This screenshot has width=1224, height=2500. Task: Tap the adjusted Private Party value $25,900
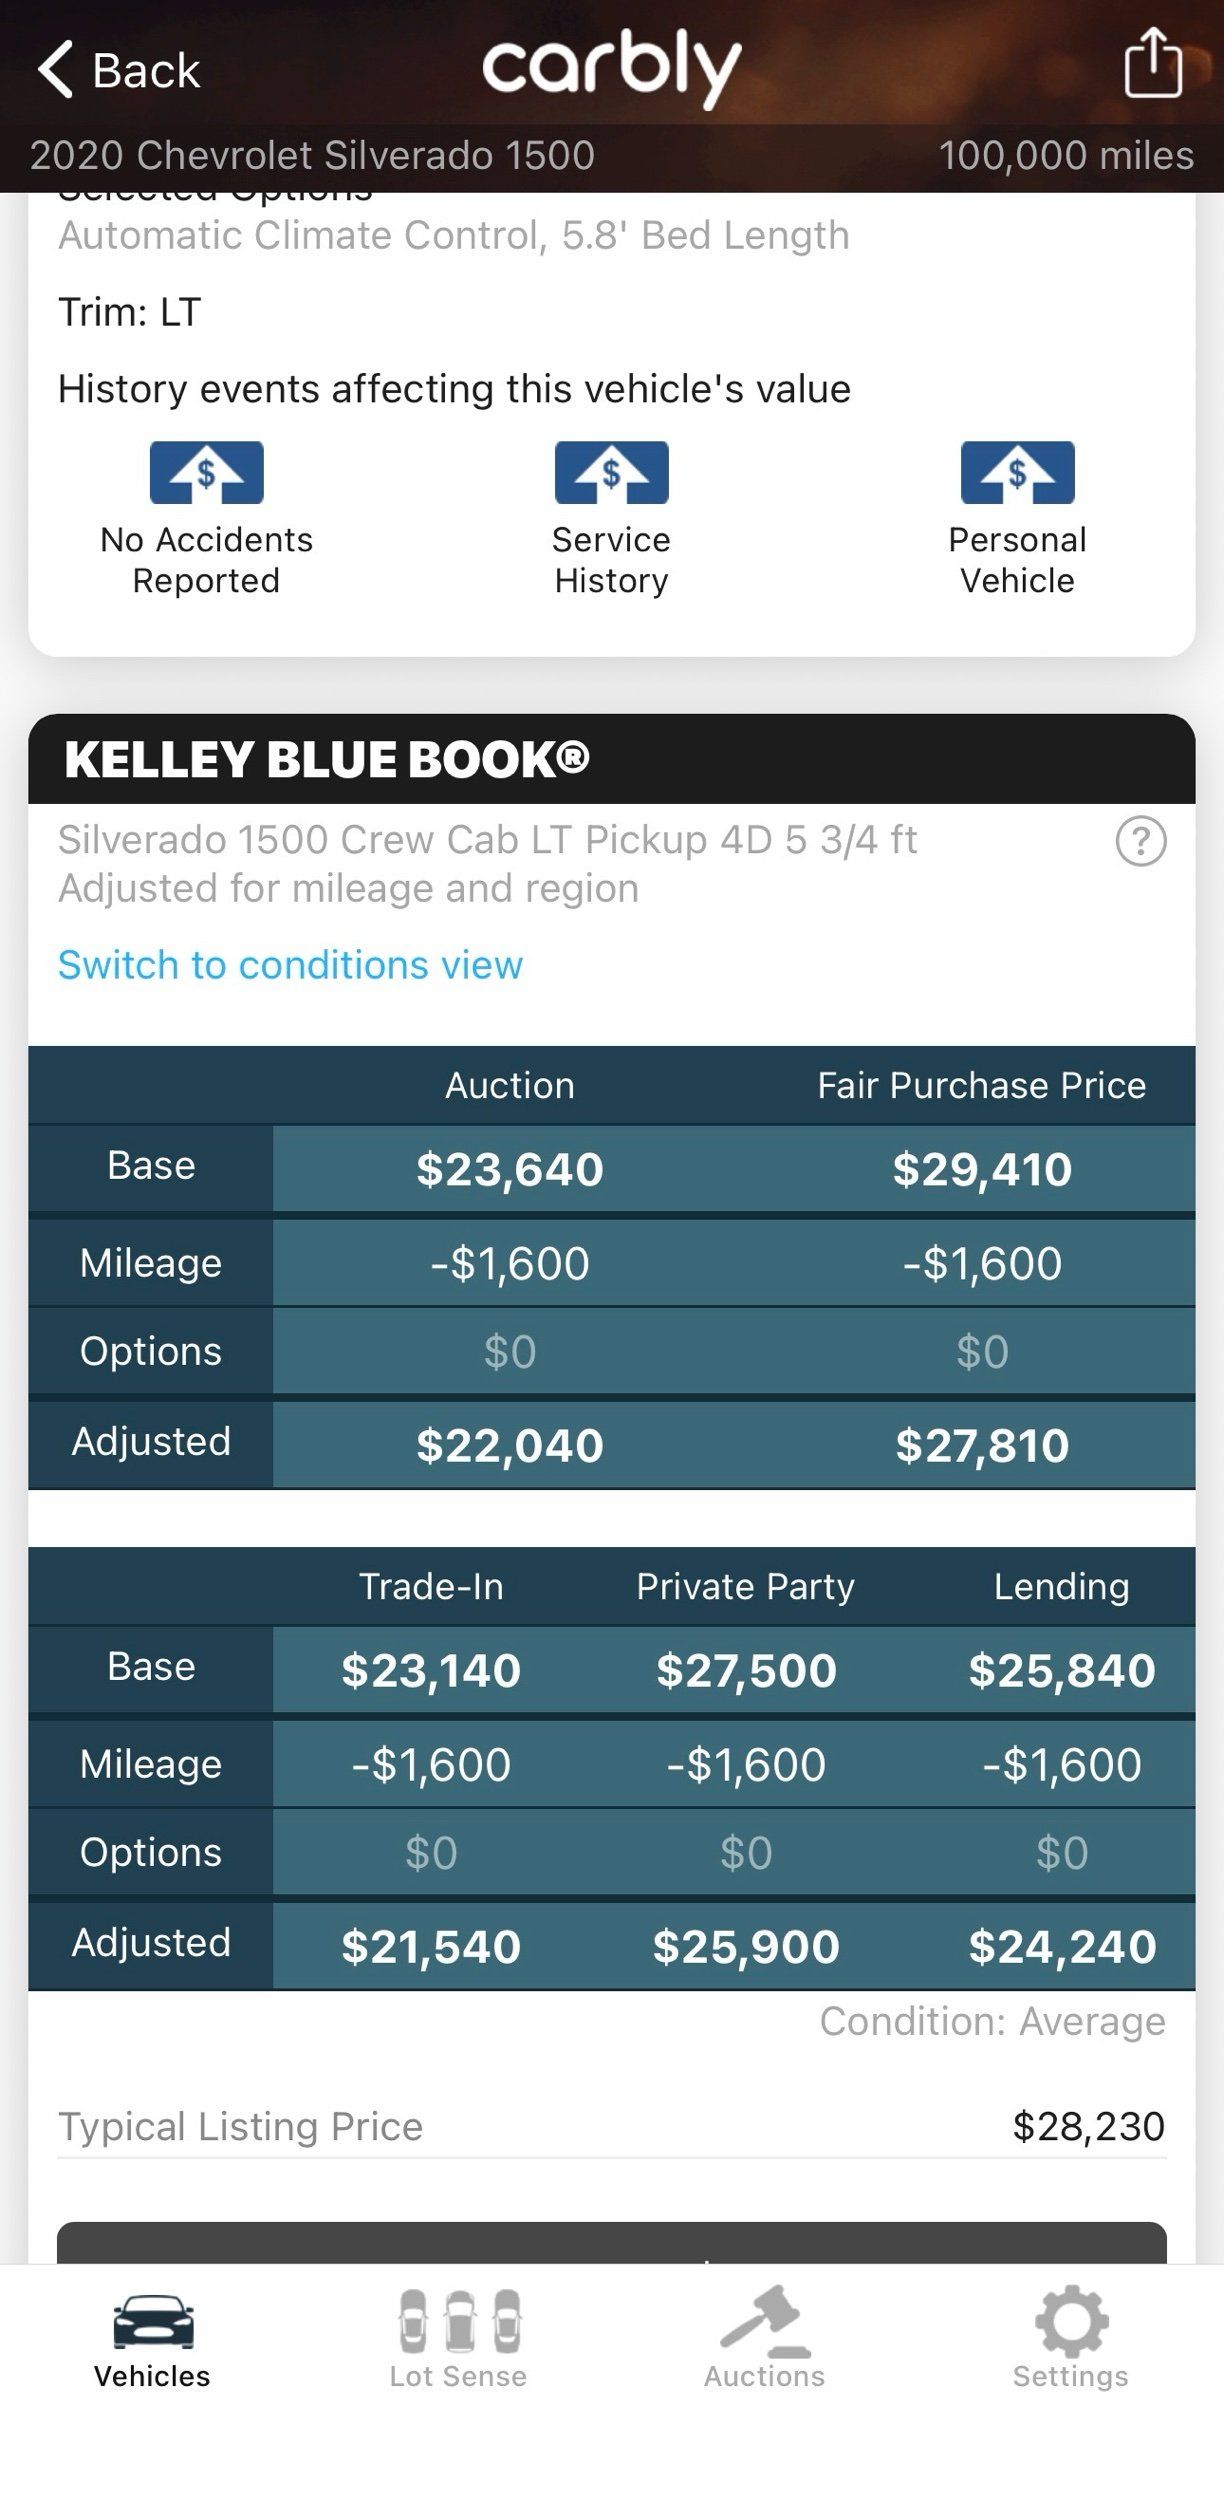[x=746, y=1946]
